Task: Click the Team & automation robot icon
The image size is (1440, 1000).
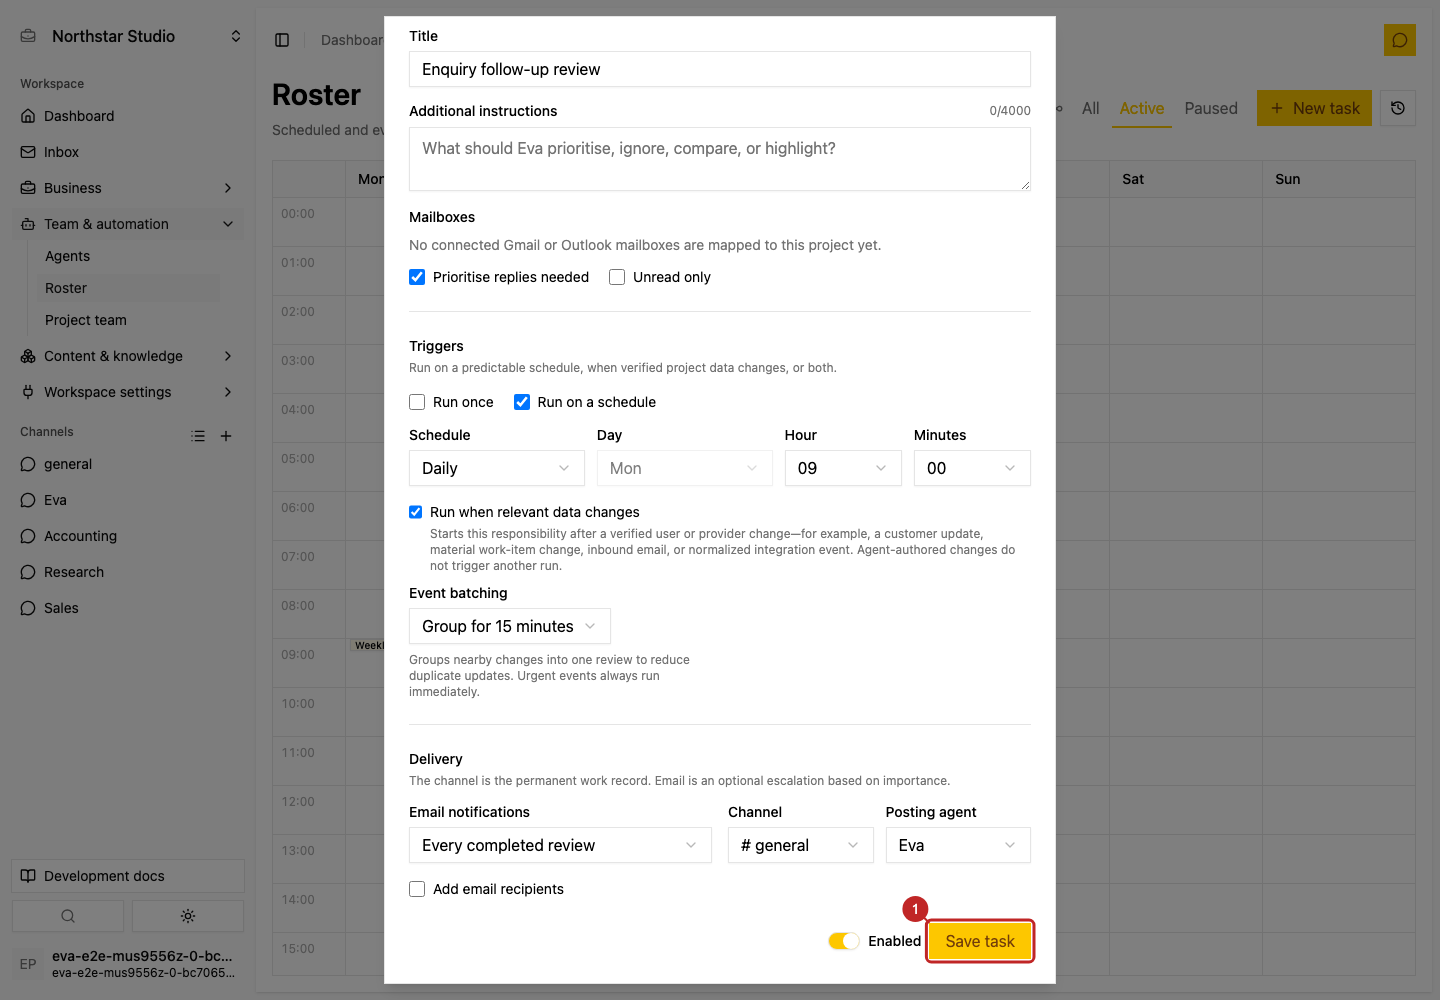Action: (x=28, y=224)
